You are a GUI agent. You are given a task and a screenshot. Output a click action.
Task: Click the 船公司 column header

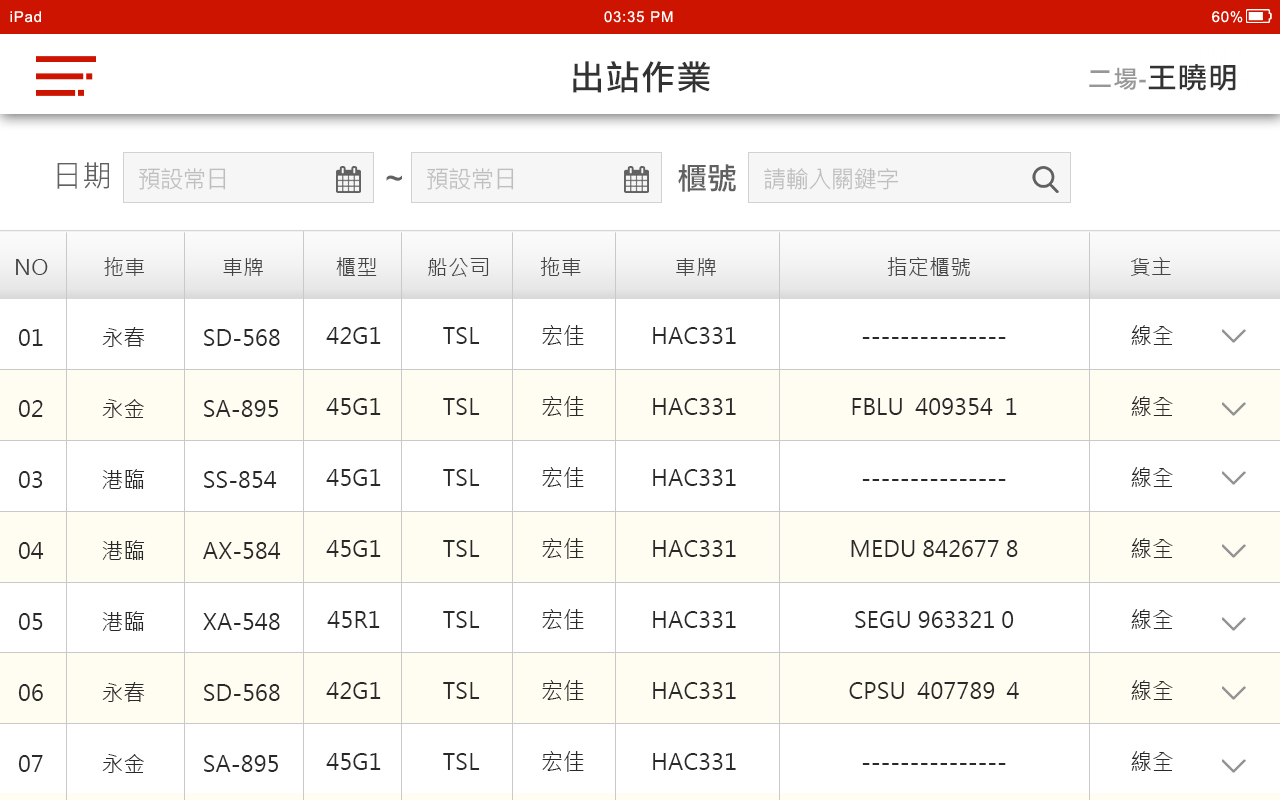tap(459, 267)
